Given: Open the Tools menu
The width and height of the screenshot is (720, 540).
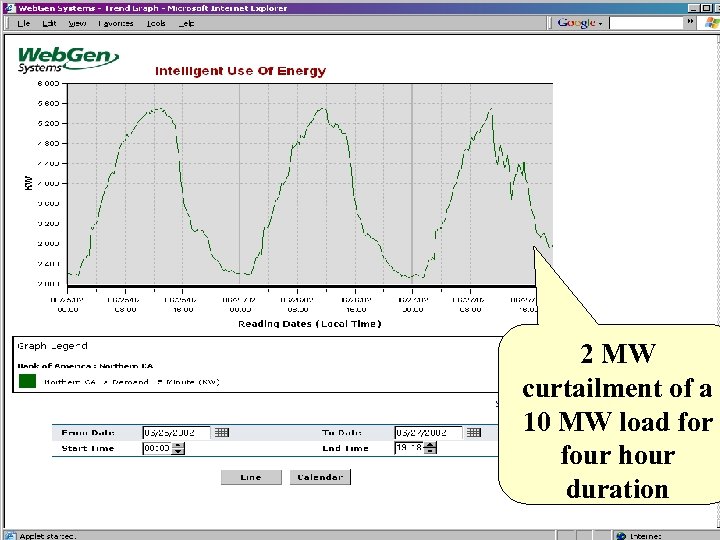Looking at the screenshot, I should (156, 23).
